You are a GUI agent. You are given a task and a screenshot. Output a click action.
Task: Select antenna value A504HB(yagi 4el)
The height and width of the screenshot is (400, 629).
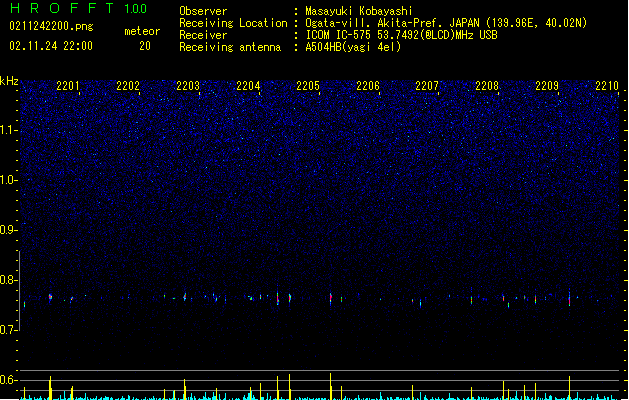tap(353, 47)
